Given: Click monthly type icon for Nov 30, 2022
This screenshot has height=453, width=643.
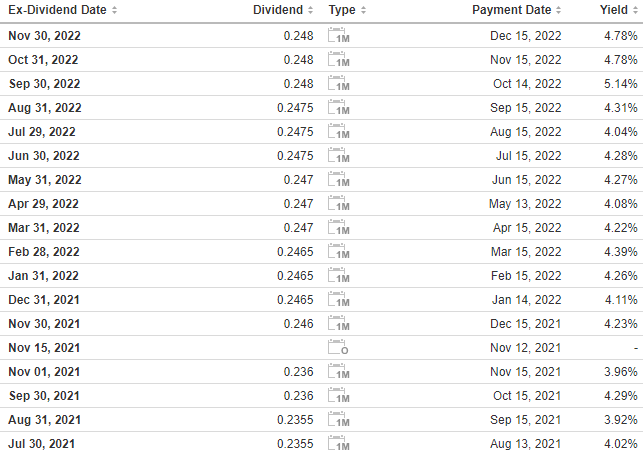Looking at the screenshot, I should [339, 36].
